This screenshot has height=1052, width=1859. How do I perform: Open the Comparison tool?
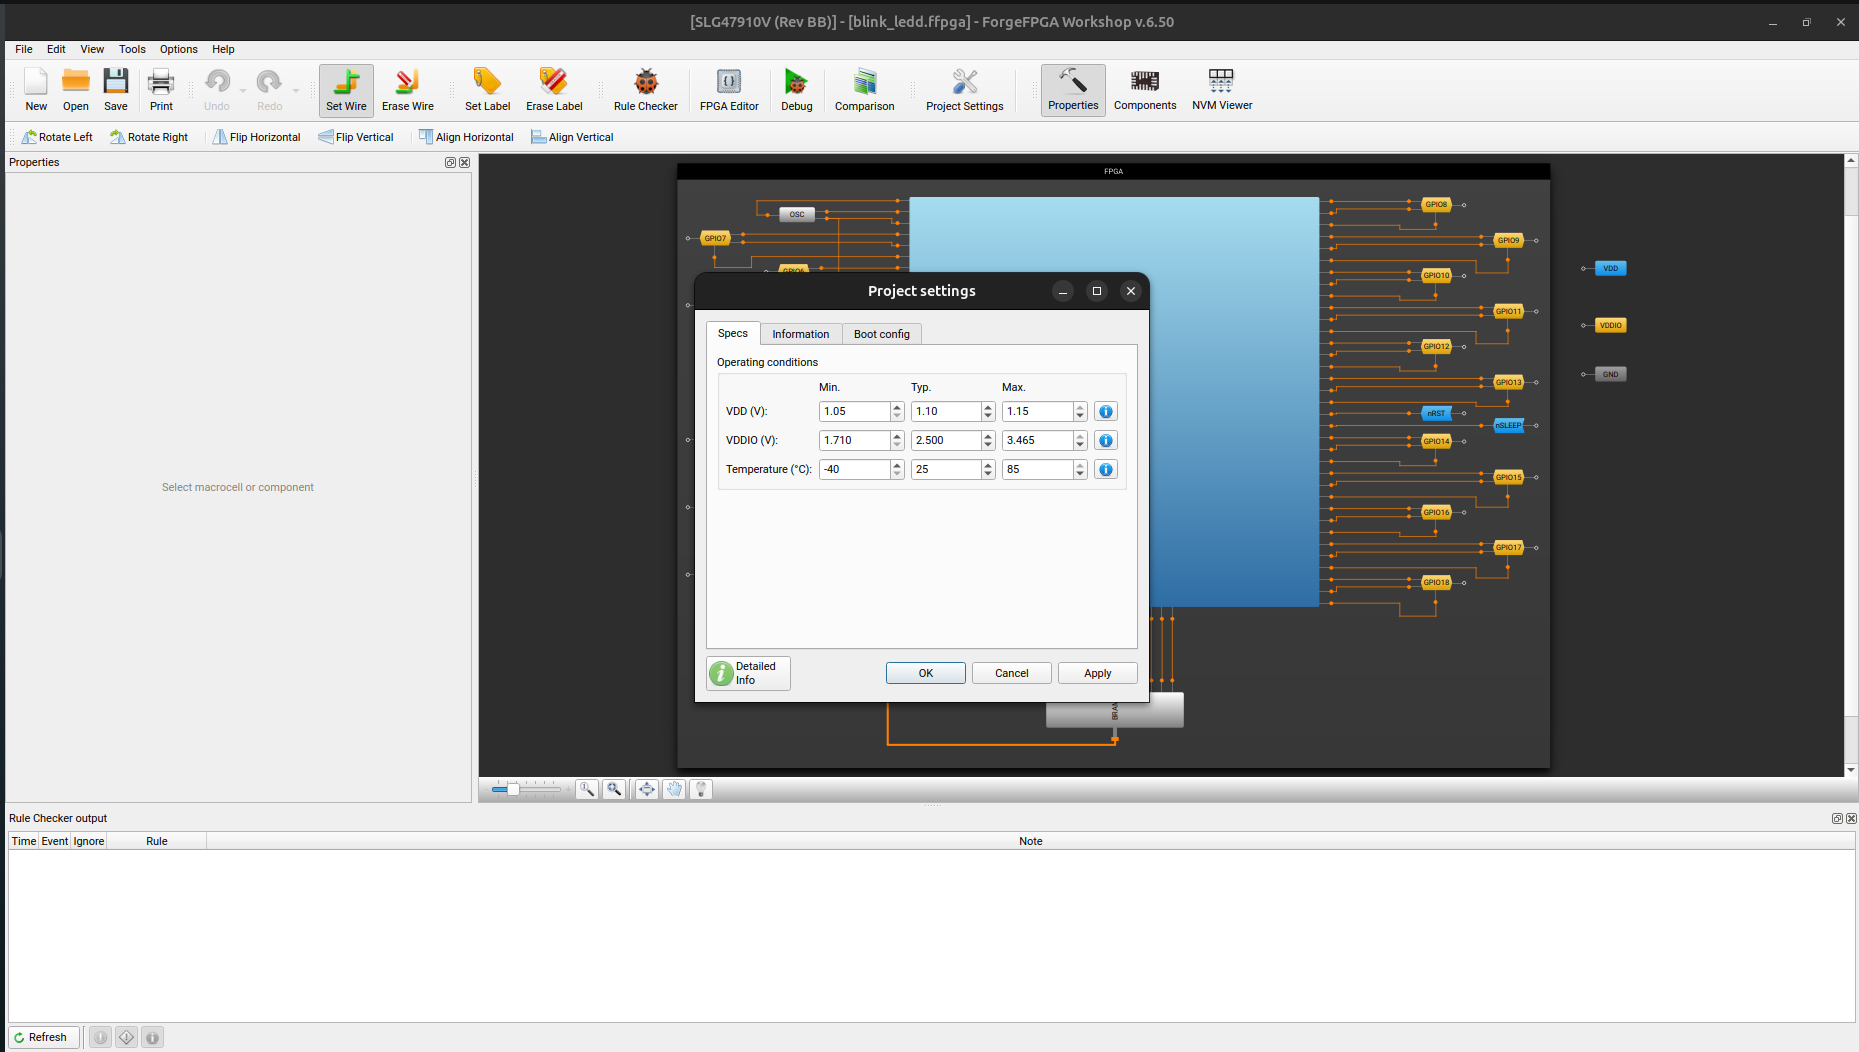pyautogui.click(x=864, y=90)
